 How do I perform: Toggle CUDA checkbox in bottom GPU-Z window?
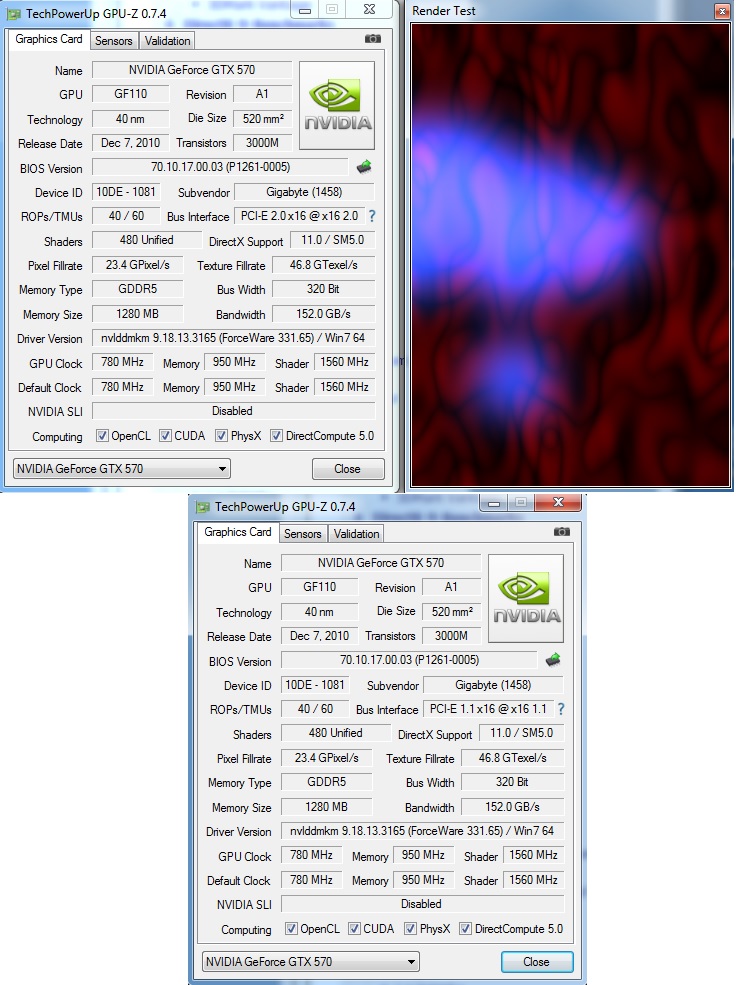point(354,928)
